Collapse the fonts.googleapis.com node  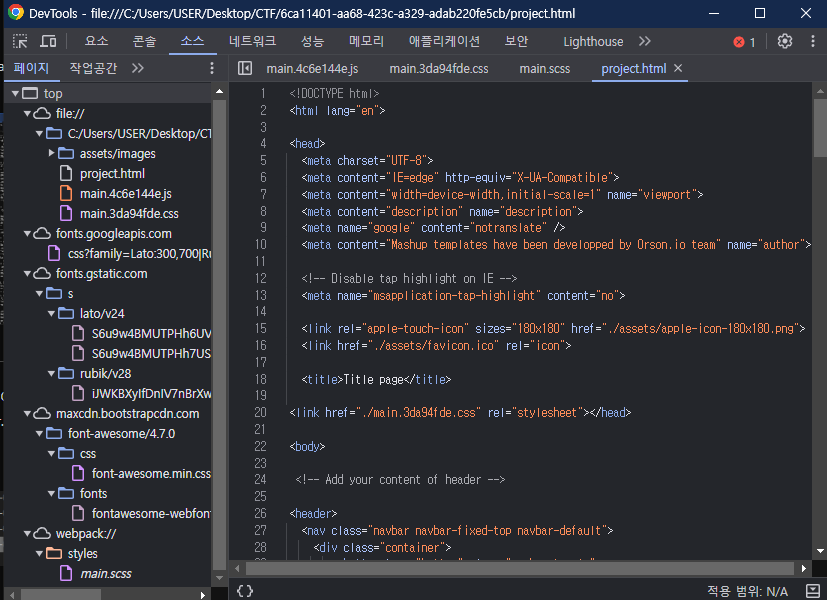pos(27,234)
